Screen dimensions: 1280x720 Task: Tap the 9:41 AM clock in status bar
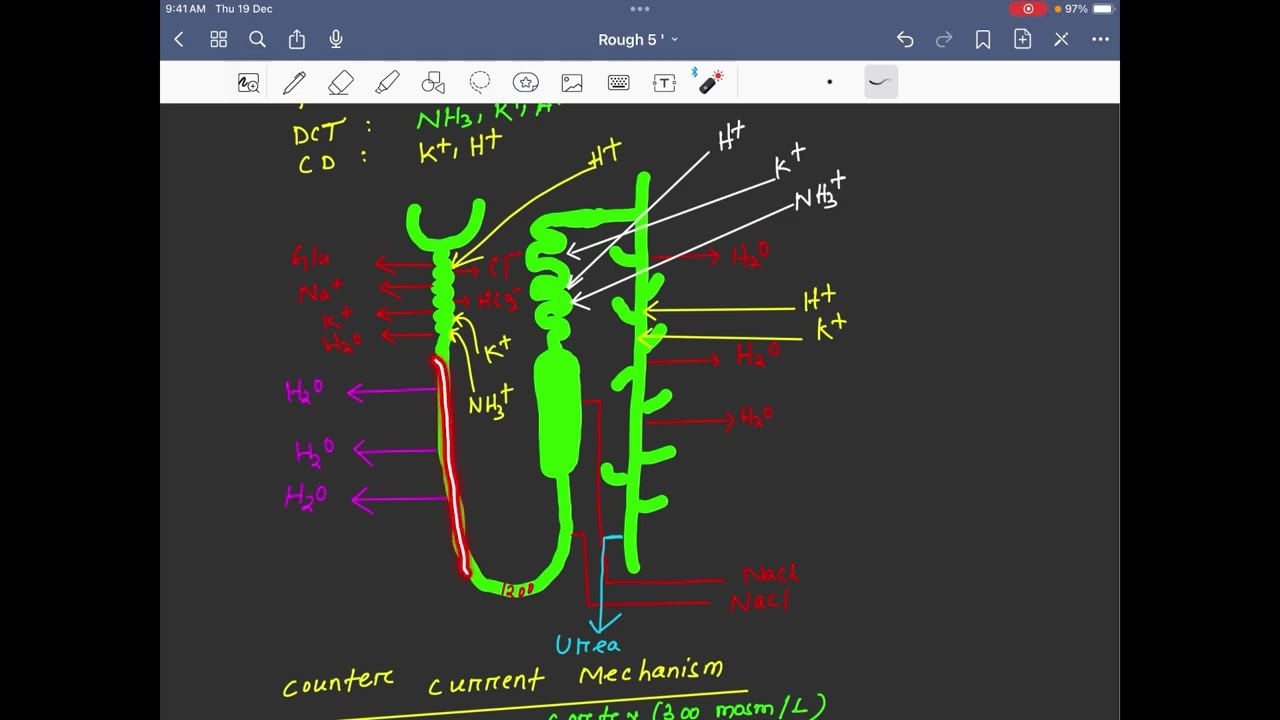pyautogui.click(x=186, y=8)
